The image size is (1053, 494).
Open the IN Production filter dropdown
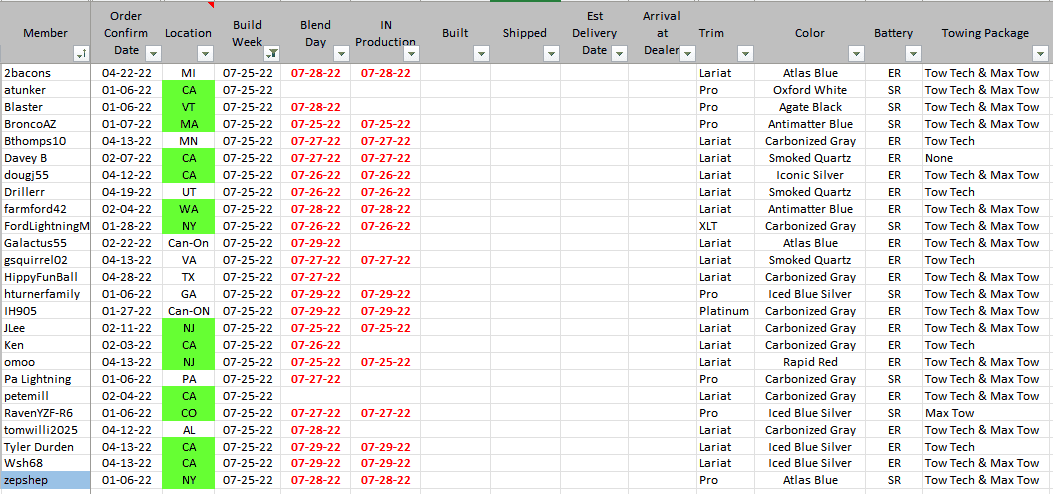411,52
